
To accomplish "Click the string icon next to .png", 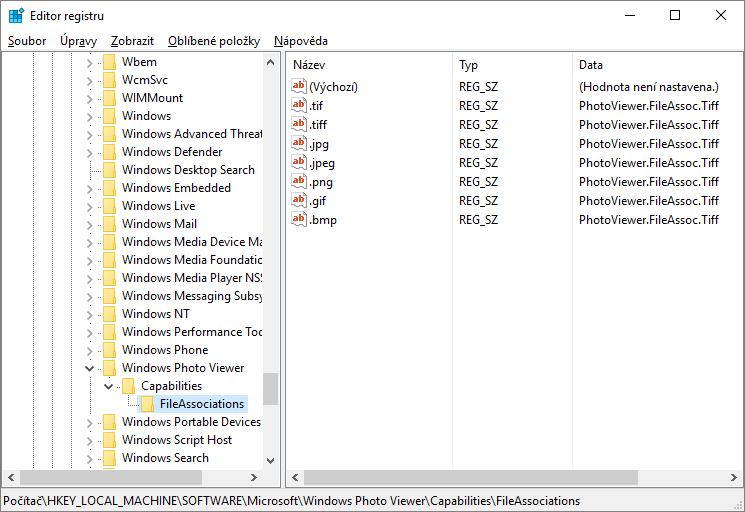I will [x=298, y=181].
